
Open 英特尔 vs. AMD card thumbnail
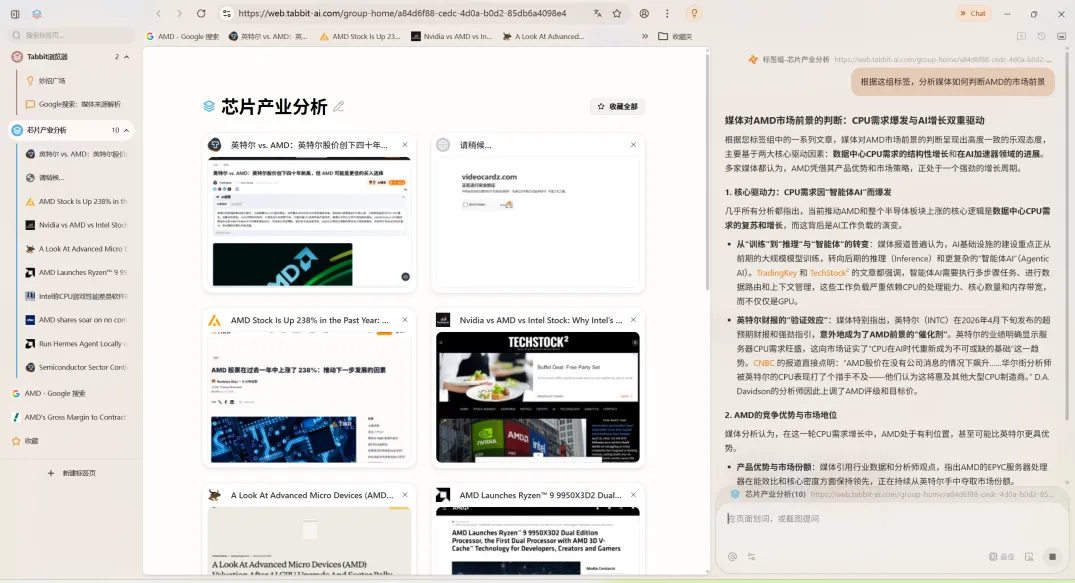tap(309, 222)
